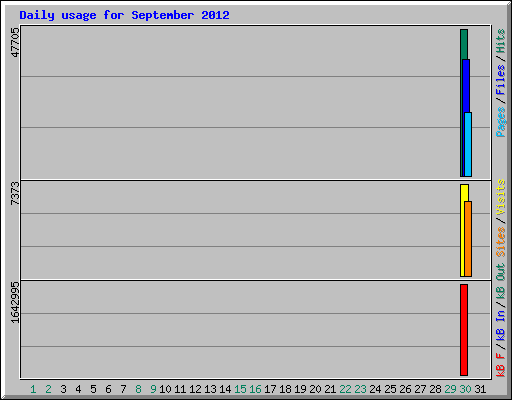512x400 pixels.
Task: Click day 31 on the x-axis
Action: pos(480,389)
